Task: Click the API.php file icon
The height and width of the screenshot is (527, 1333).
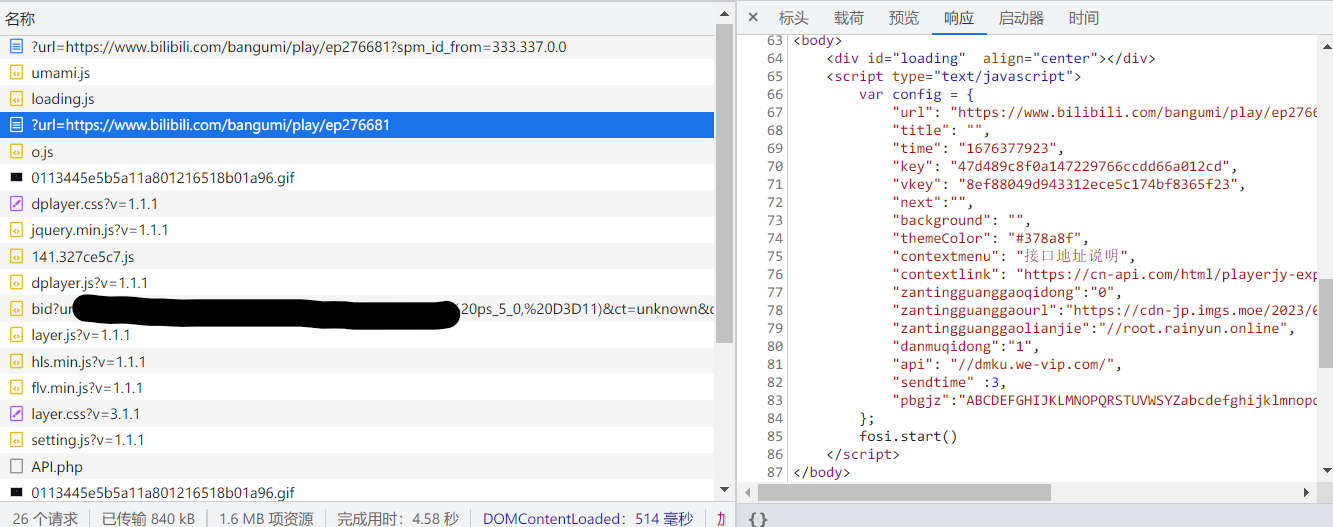Action: coord(16,466)
